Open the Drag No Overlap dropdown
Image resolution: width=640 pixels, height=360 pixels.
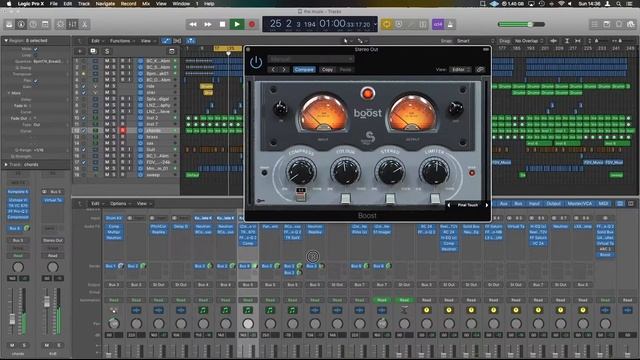click(x=529, y=41)
